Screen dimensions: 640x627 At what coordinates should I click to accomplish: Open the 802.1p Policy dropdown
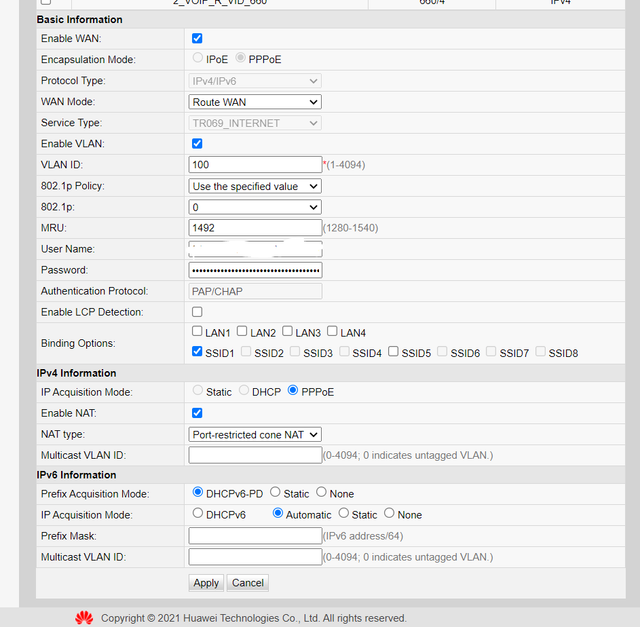tap(255, 186)
